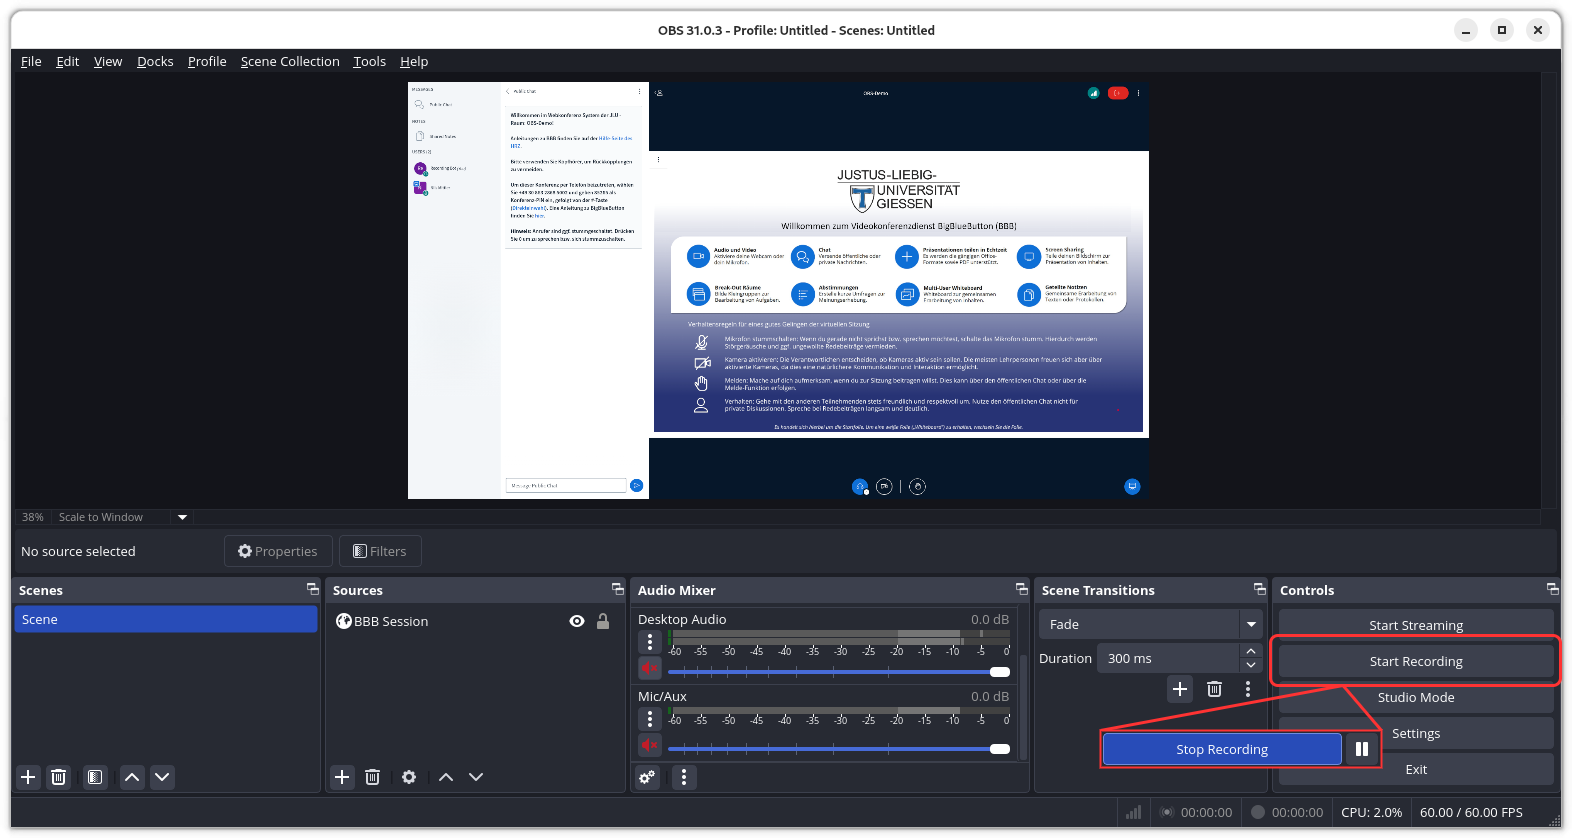Undock the Controls panel float icon
The height and width of the screenshot is (838, 1572).
point(1553,589)
